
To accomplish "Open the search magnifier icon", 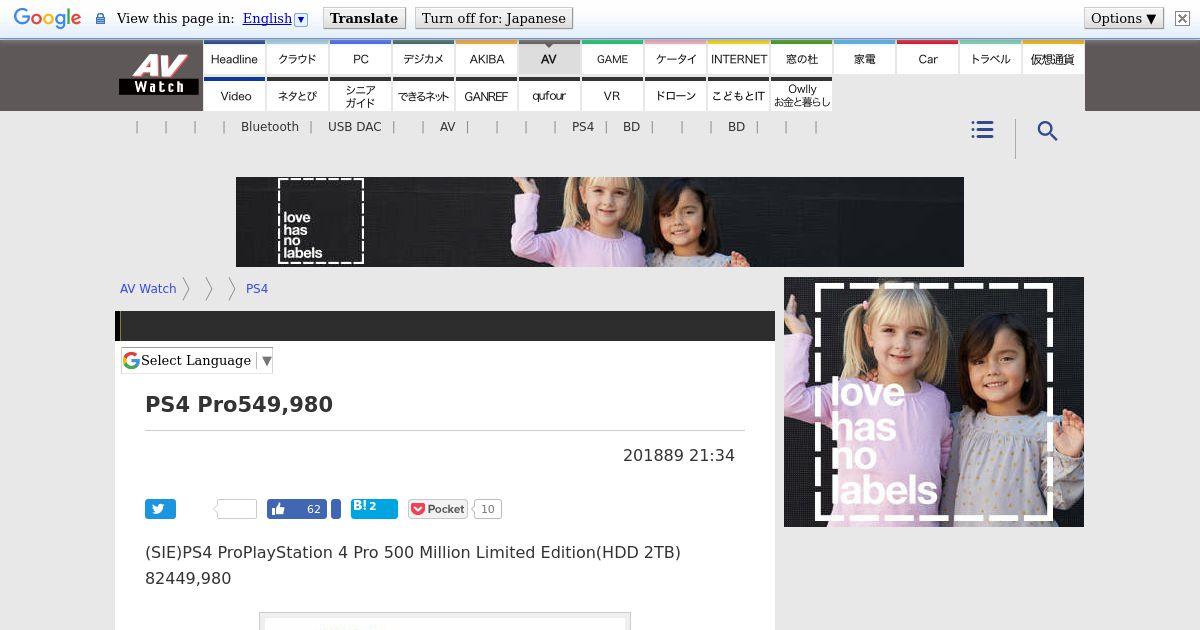I will [x=1047, y=131].
